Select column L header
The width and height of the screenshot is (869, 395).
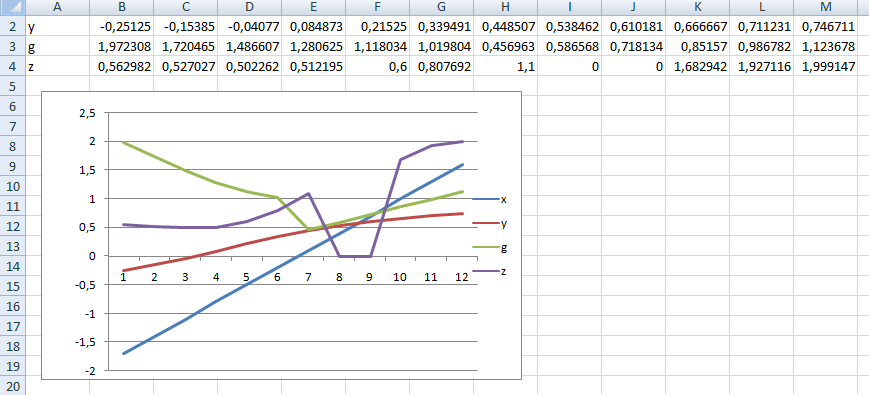761,7
